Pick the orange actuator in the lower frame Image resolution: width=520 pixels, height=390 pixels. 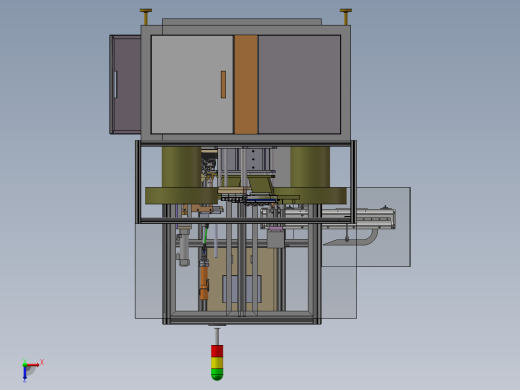204,283
